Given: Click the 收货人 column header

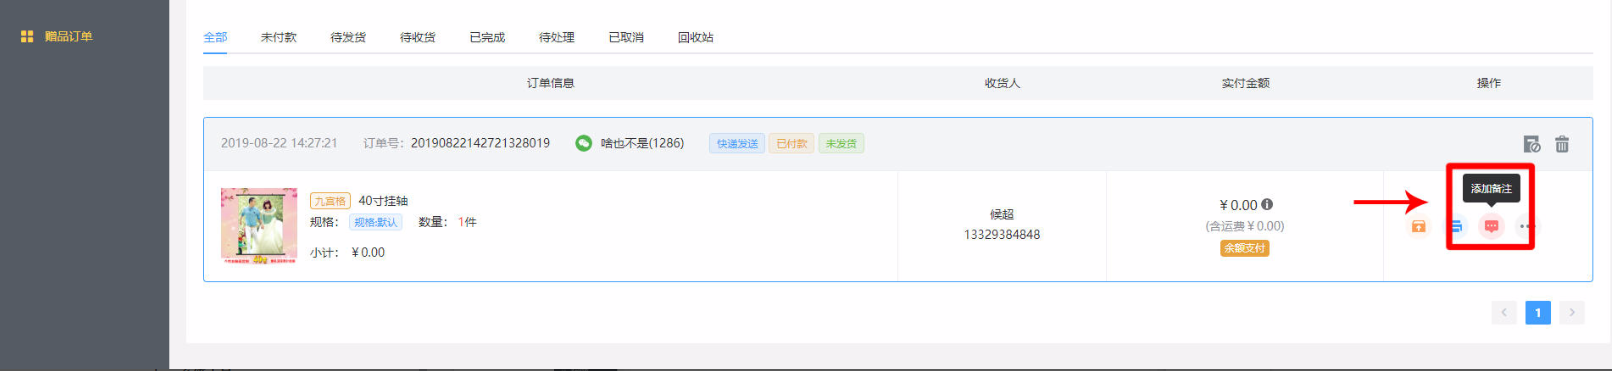Looking at the screenshot, I should coord(1002,83).
